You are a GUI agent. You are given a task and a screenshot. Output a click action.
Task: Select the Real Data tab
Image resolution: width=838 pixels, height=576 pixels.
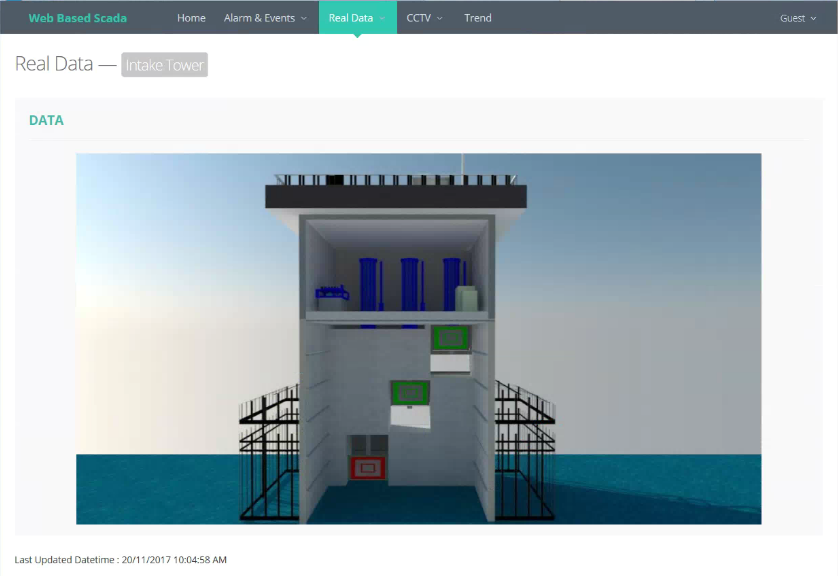click(358, 18)
